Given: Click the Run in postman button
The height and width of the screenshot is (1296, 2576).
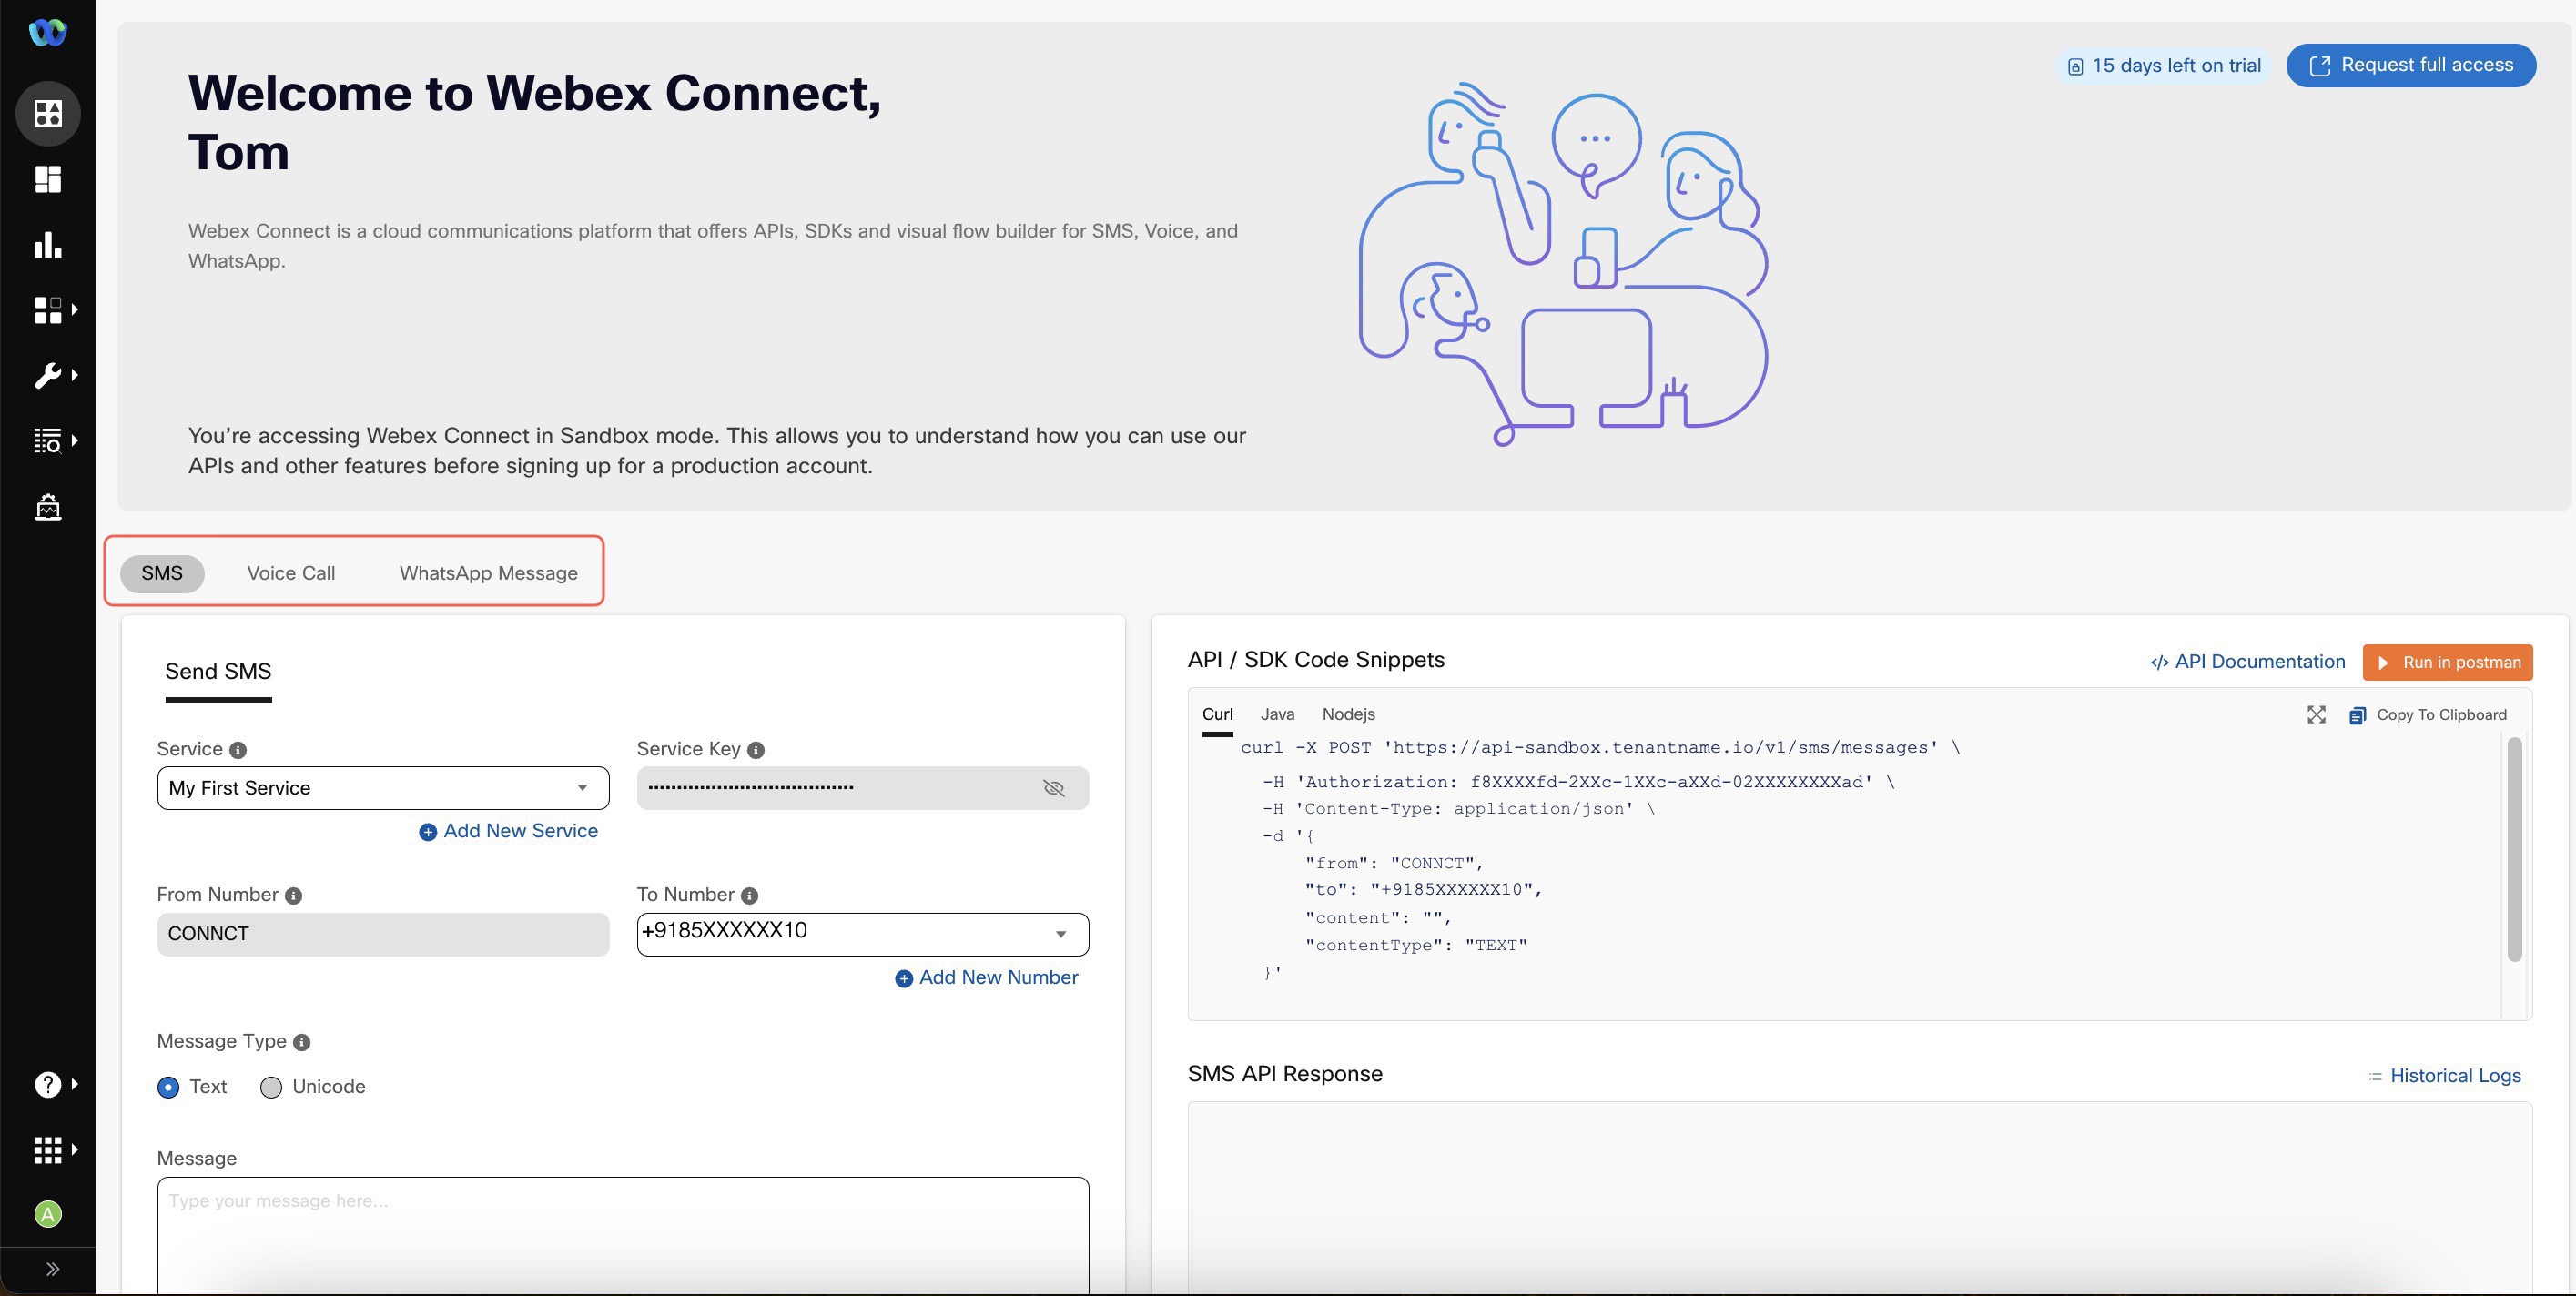Looking at the screenshot, I should coord(2447,662).
